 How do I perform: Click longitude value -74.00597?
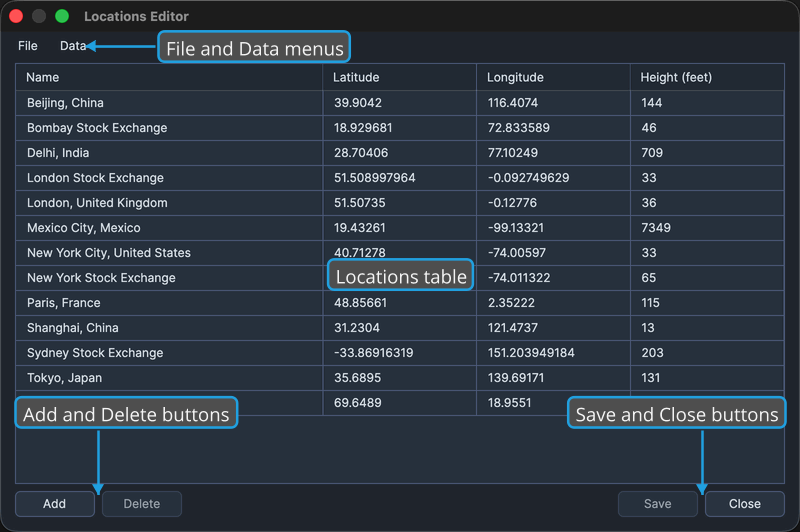click(517, 253)
